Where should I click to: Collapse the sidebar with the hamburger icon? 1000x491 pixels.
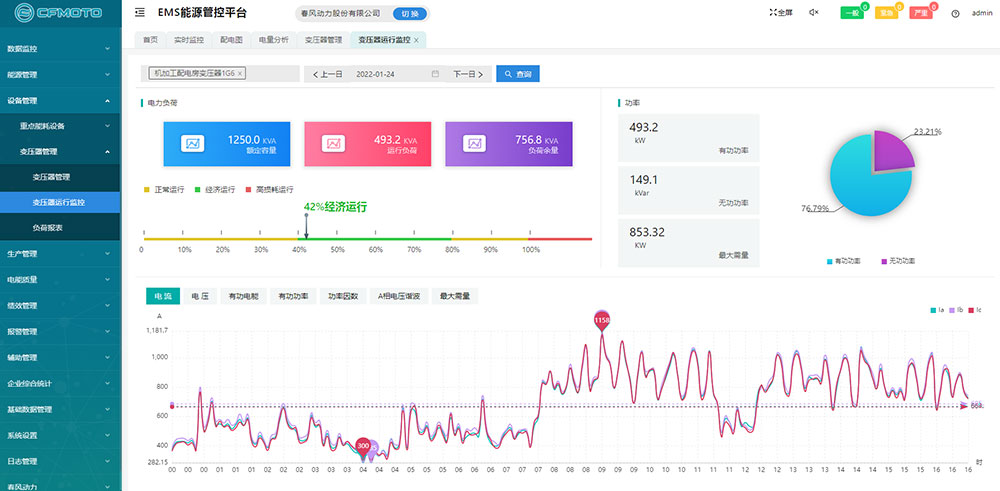click(140, 12)
